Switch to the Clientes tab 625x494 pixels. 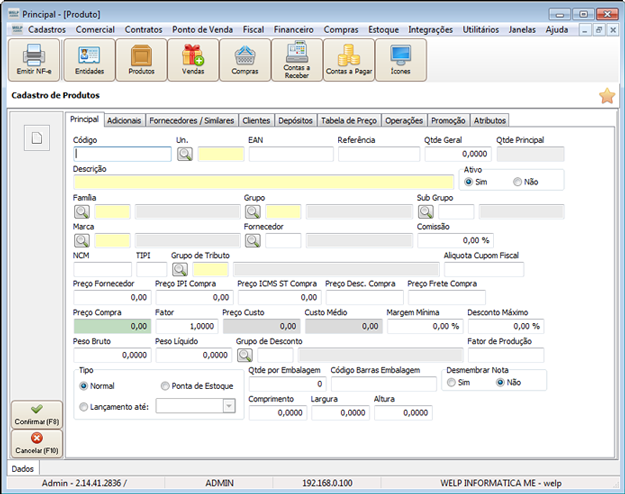[x=256, y=120]
